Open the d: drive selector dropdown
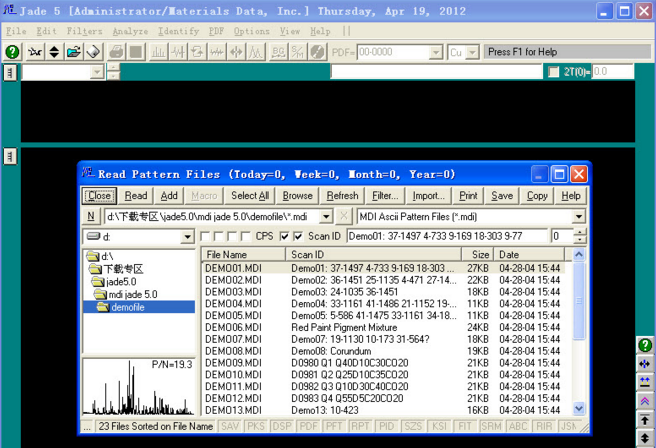The image size is (656, 448). click(187, 237)
